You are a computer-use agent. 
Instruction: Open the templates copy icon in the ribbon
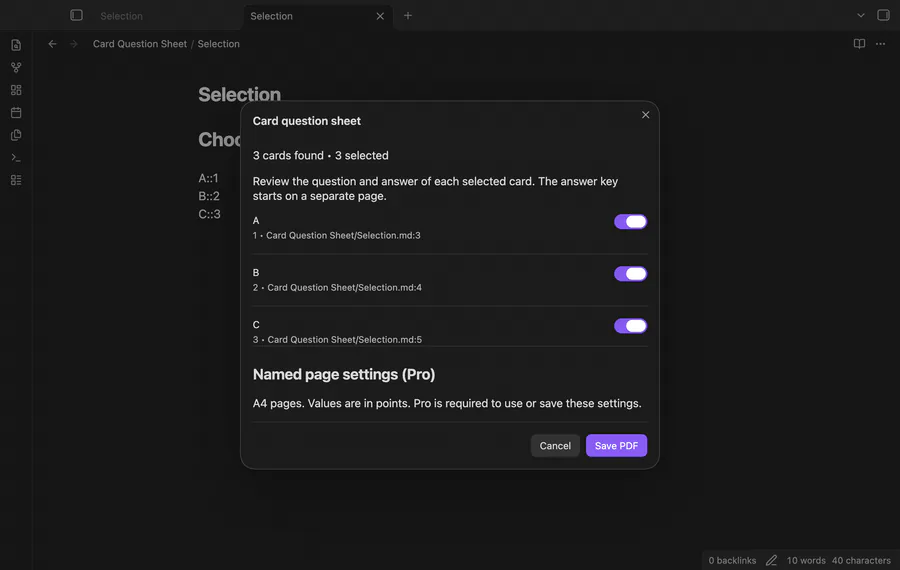16,135
